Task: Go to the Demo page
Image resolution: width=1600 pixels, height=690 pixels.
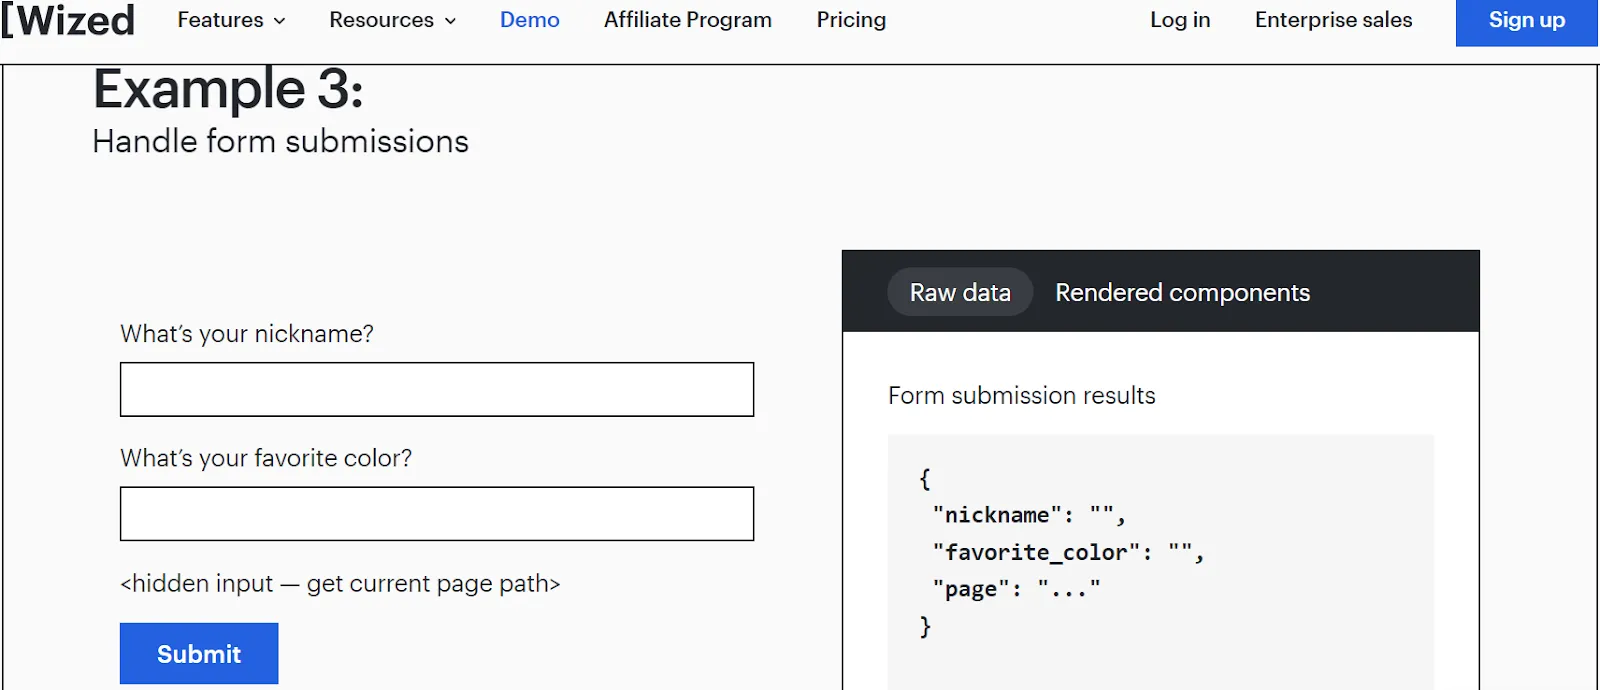Action: click(x=529, y=20)
